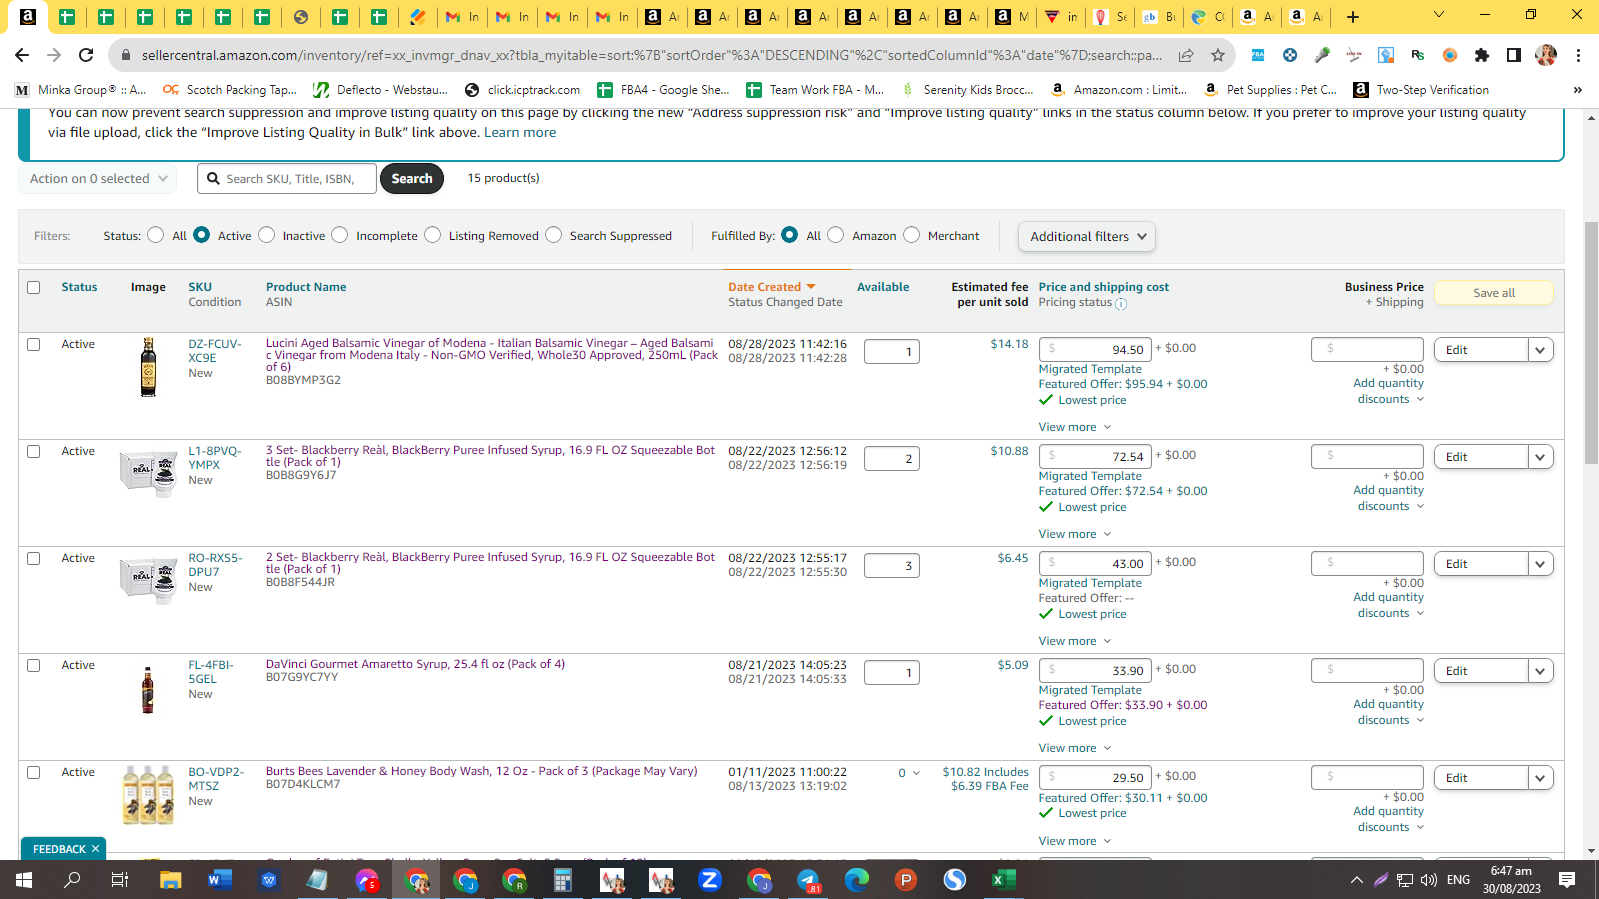Screen dimensions: 1599x899
Task: Click the Lucini Balsamic Vinegar product thumbnail
Action: 148,367
